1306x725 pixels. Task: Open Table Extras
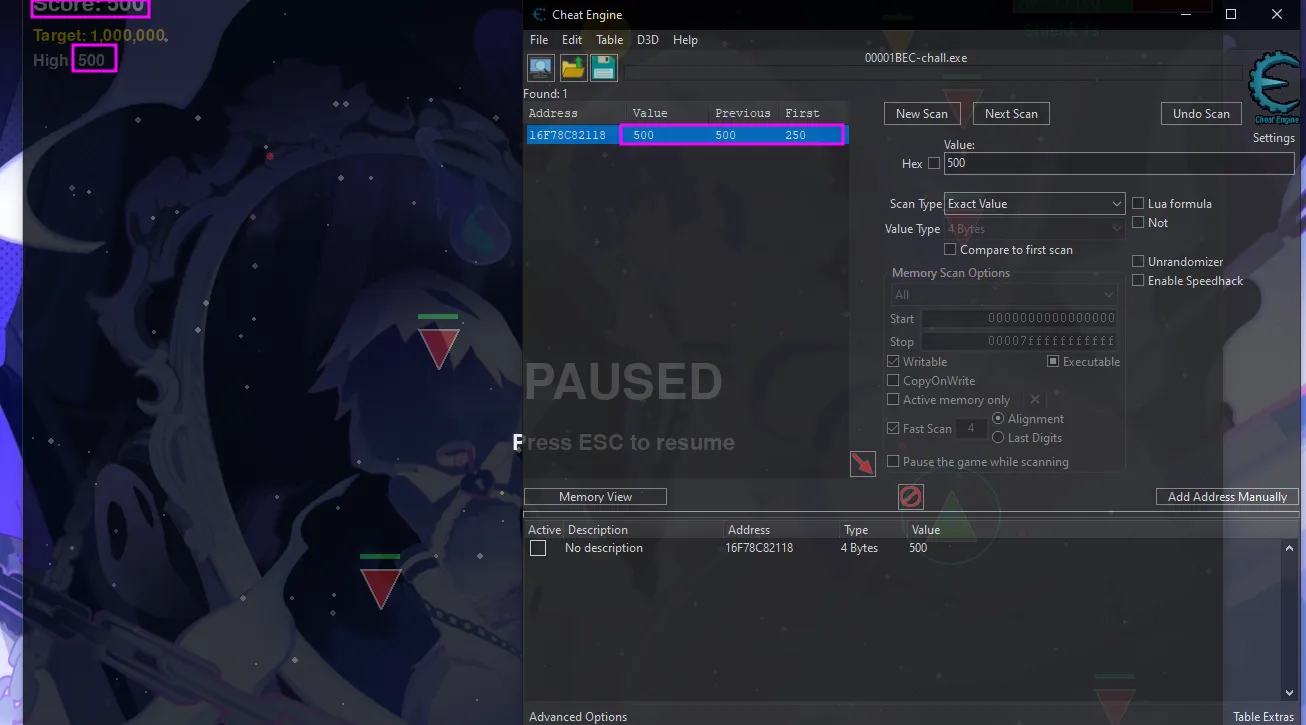click(1264, 717)
